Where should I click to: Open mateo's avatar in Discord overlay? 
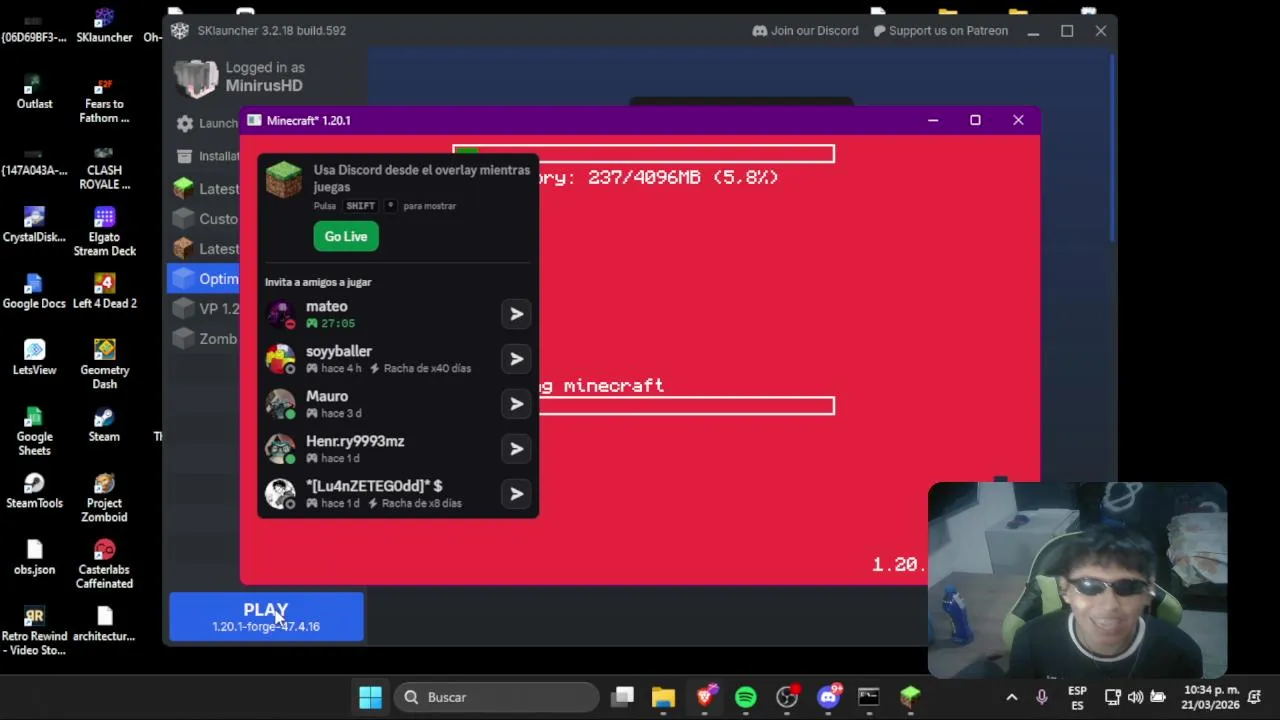280,314
